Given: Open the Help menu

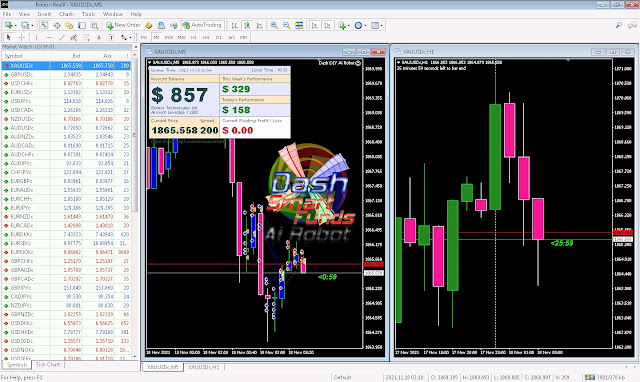Looking at the screenshot, I should tap(136, 14).
